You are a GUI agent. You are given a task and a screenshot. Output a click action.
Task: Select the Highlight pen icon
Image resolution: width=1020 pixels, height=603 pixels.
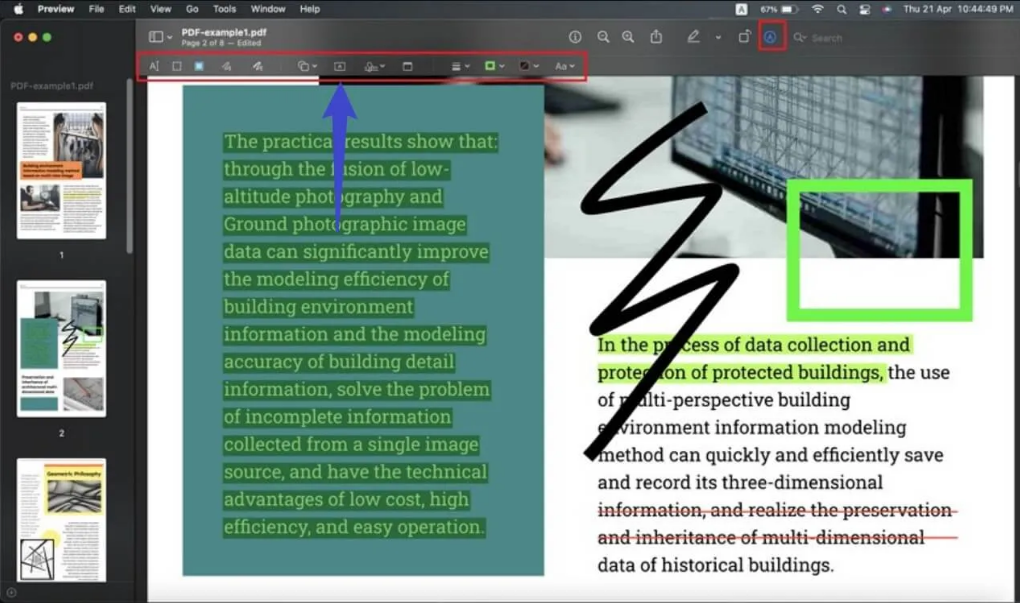coord(693,37)
